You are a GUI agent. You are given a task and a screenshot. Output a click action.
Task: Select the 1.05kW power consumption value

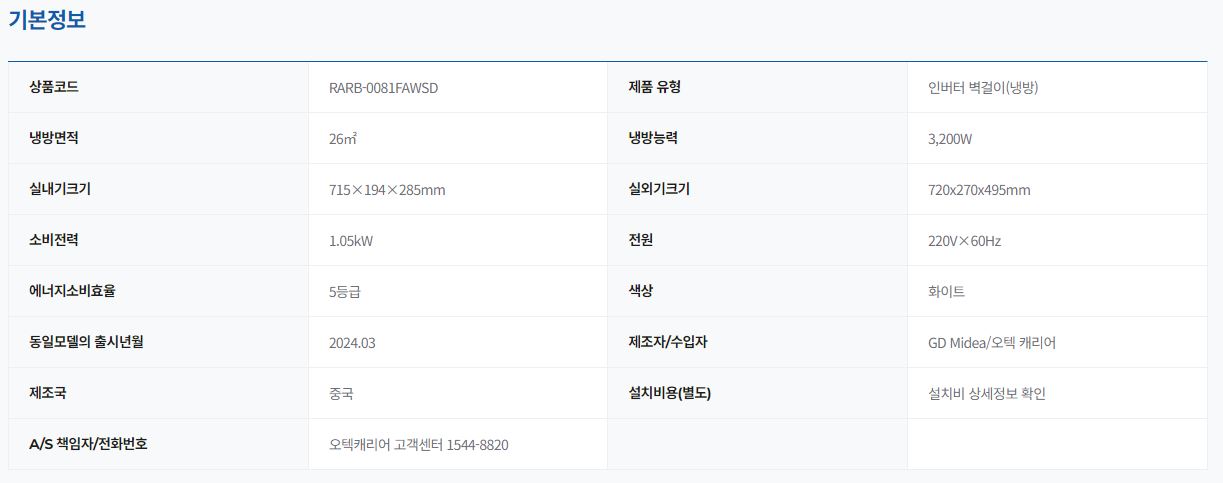click(351, 241)
